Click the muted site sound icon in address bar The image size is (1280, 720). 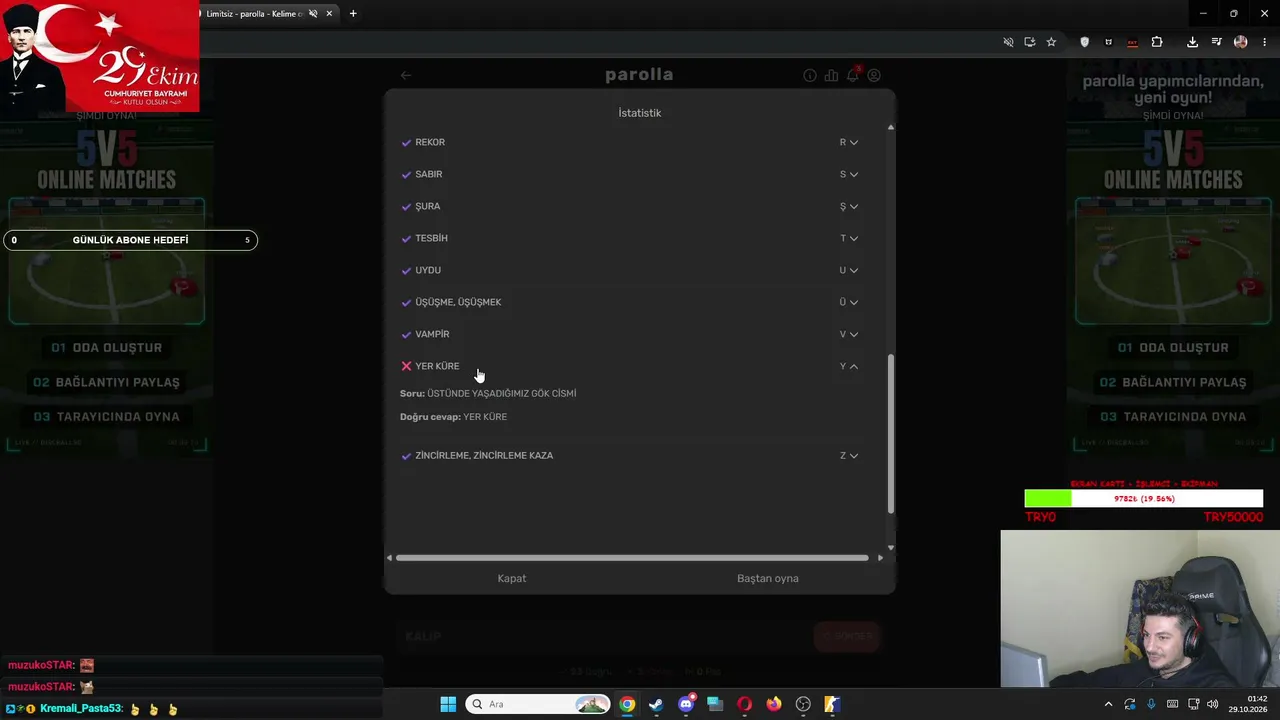(x=1008, y=42)
